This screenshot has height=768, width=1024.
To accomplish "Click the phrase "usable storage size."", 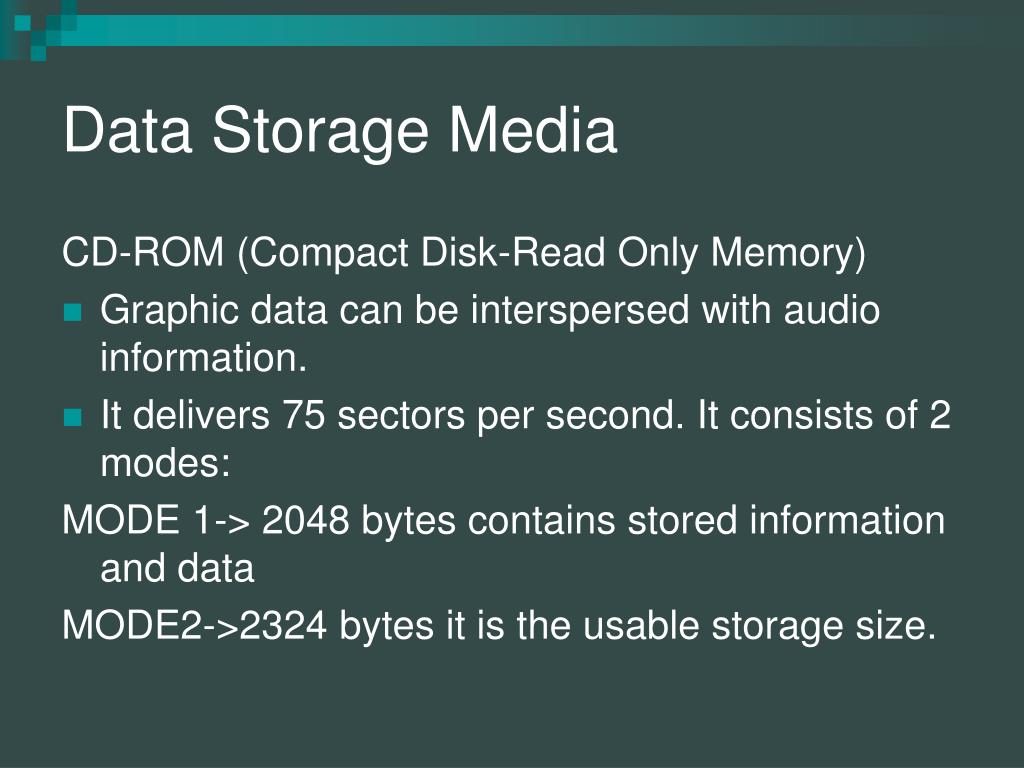I will pyautogui.click(x=759, y=626).
